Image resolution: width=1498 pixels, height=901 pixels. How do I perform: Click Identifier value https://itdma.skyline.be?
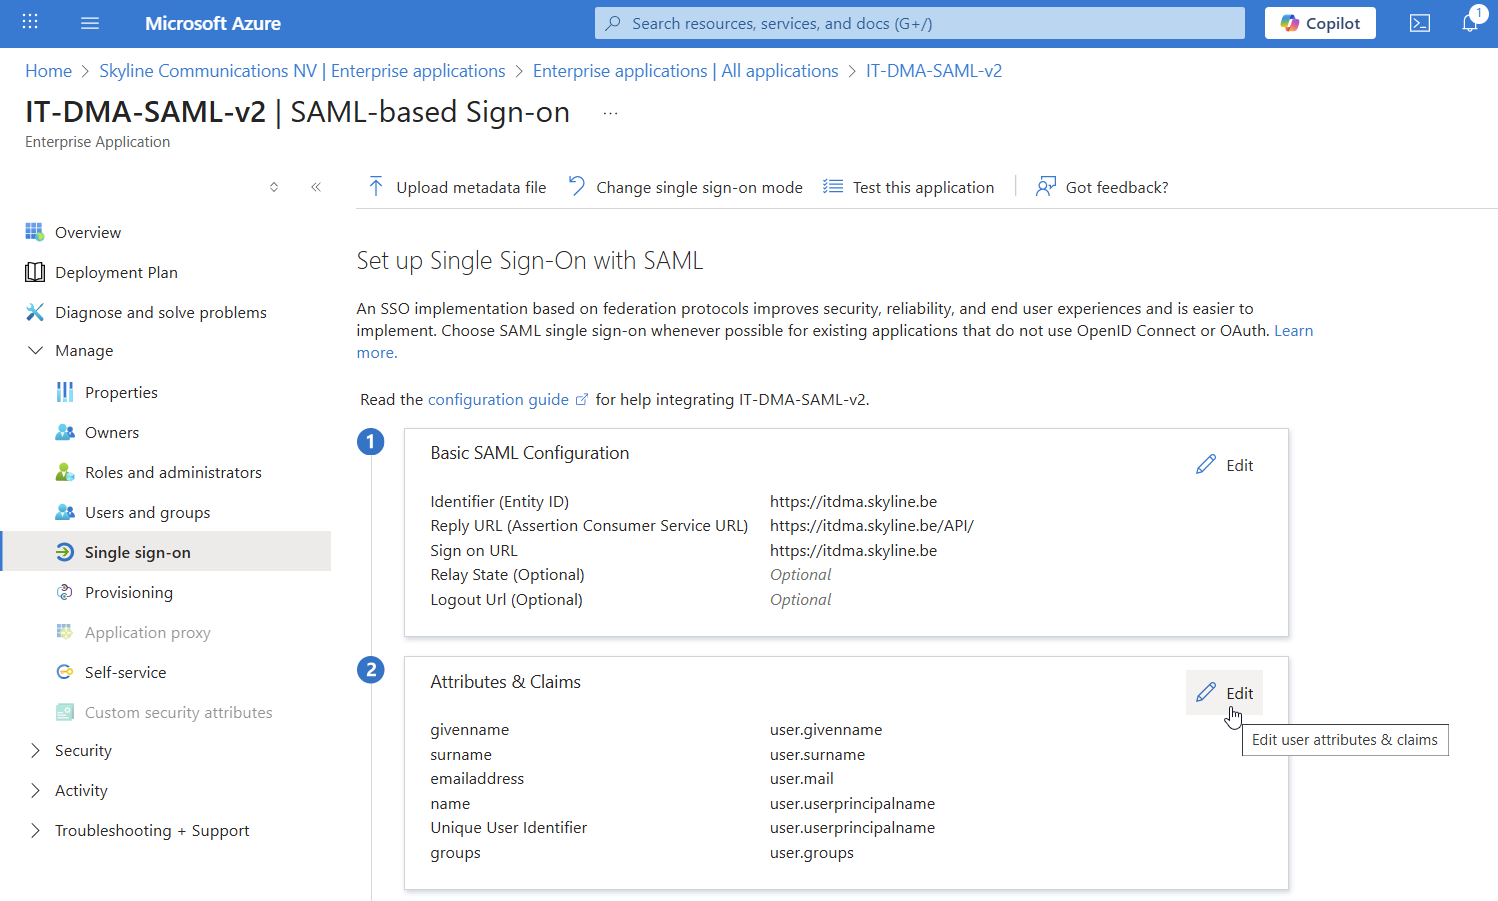[x=853, y=501]
